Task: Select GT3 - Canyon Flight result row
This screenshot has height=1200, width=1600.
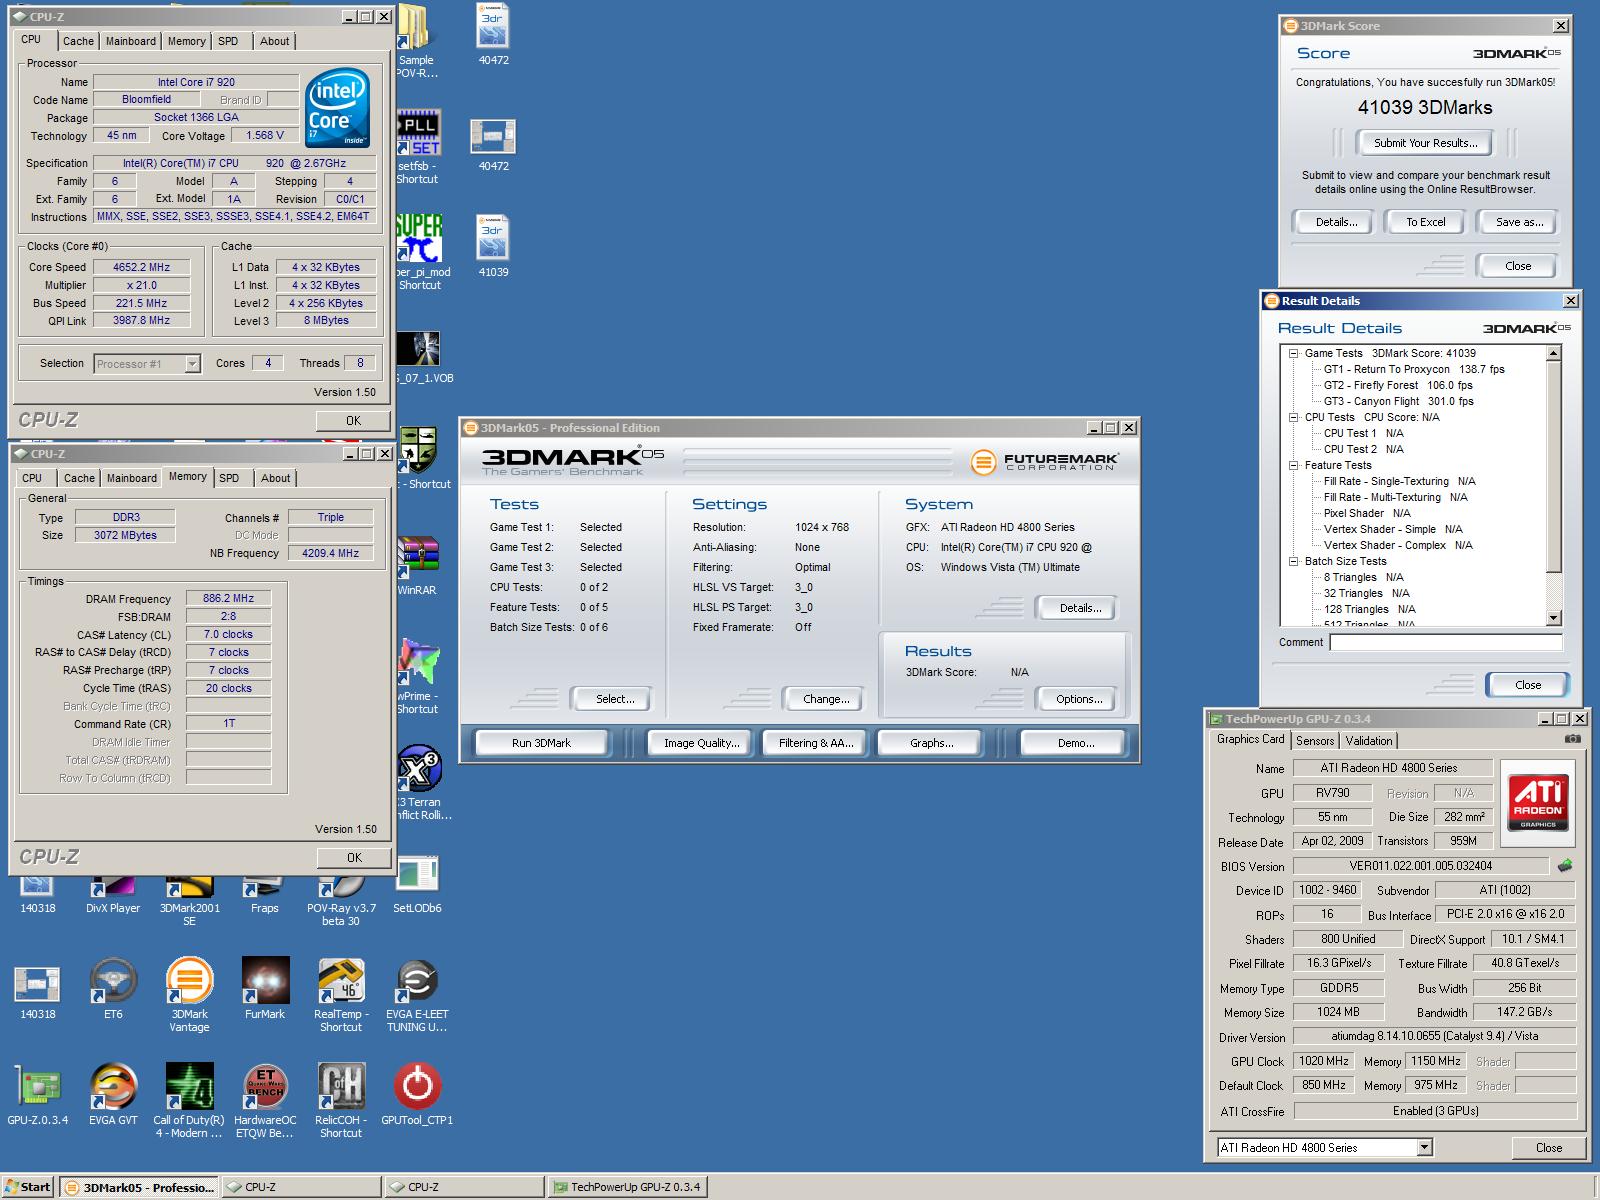Action: 1398,401
